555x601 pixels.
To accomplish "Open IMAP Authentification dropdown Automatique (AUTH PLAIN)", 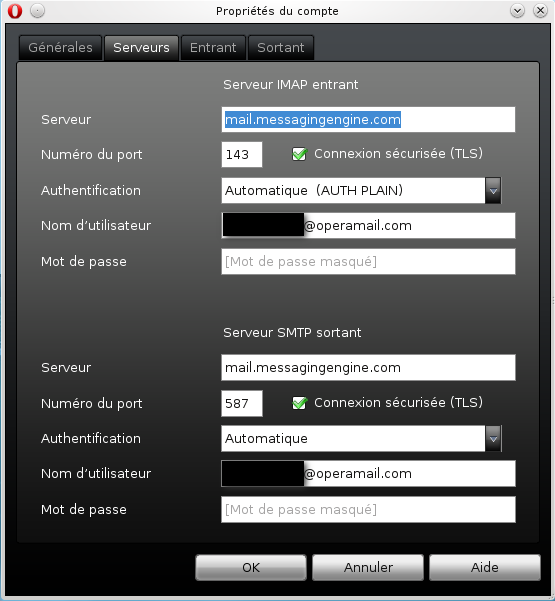I will (361, 190).
